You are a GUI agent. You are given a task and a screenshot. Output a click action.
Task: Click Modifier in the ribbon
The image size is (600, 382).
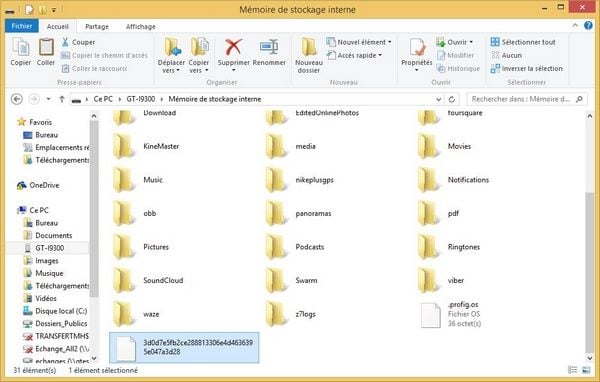click(455, 55)
